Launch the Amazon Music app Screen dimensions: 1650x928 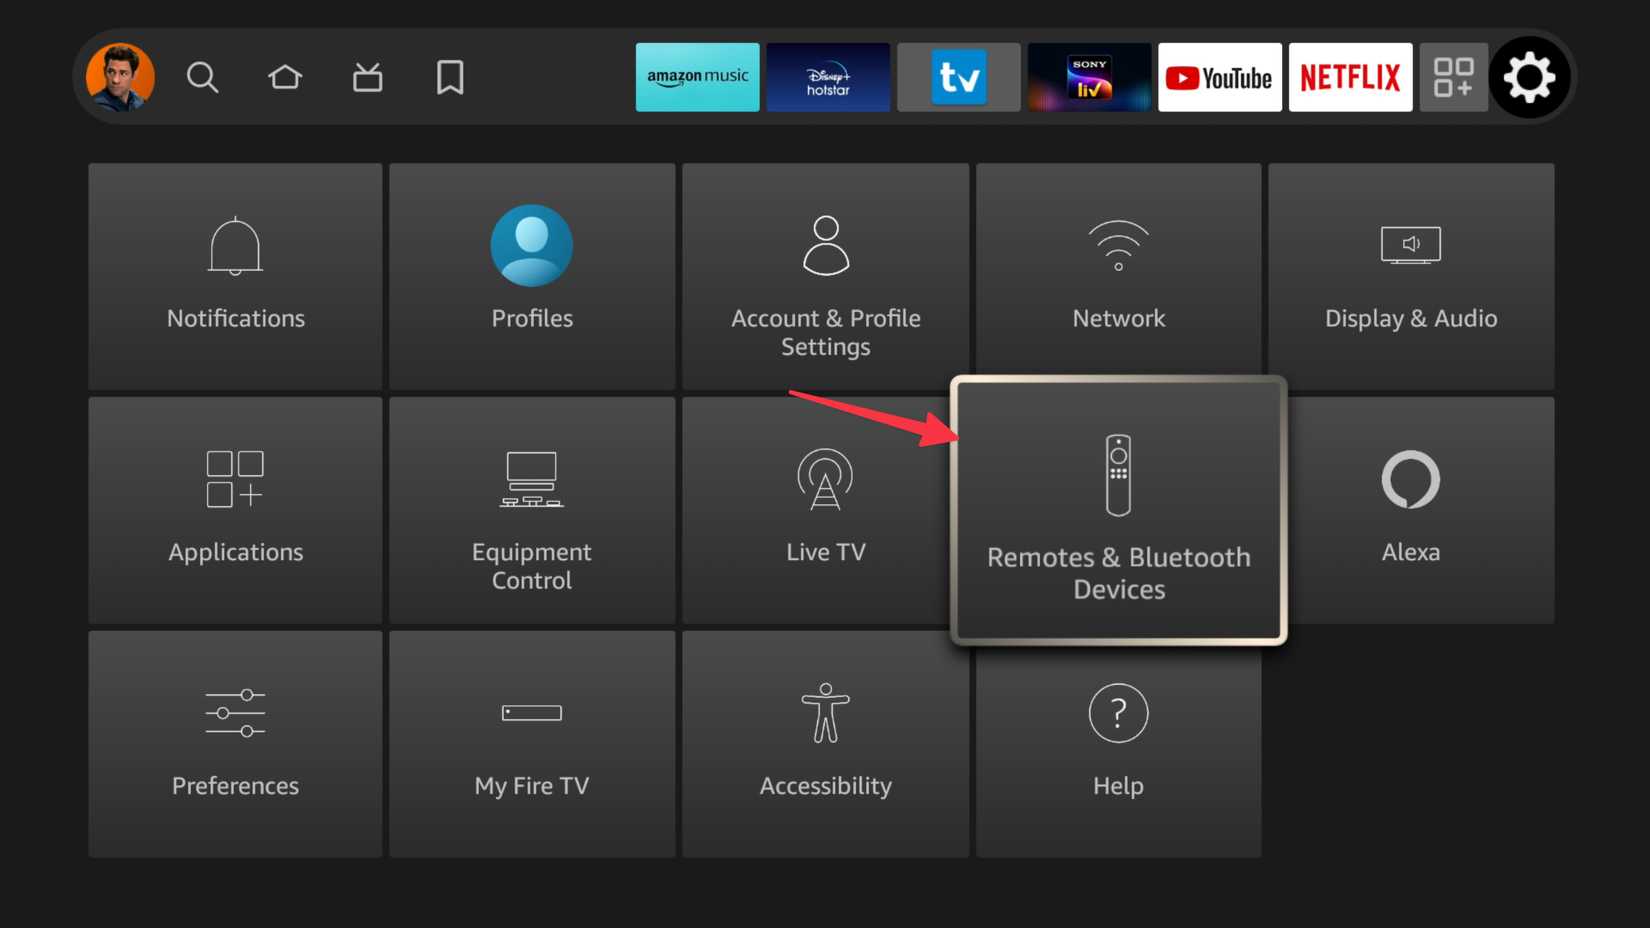(x=697, y=77)
